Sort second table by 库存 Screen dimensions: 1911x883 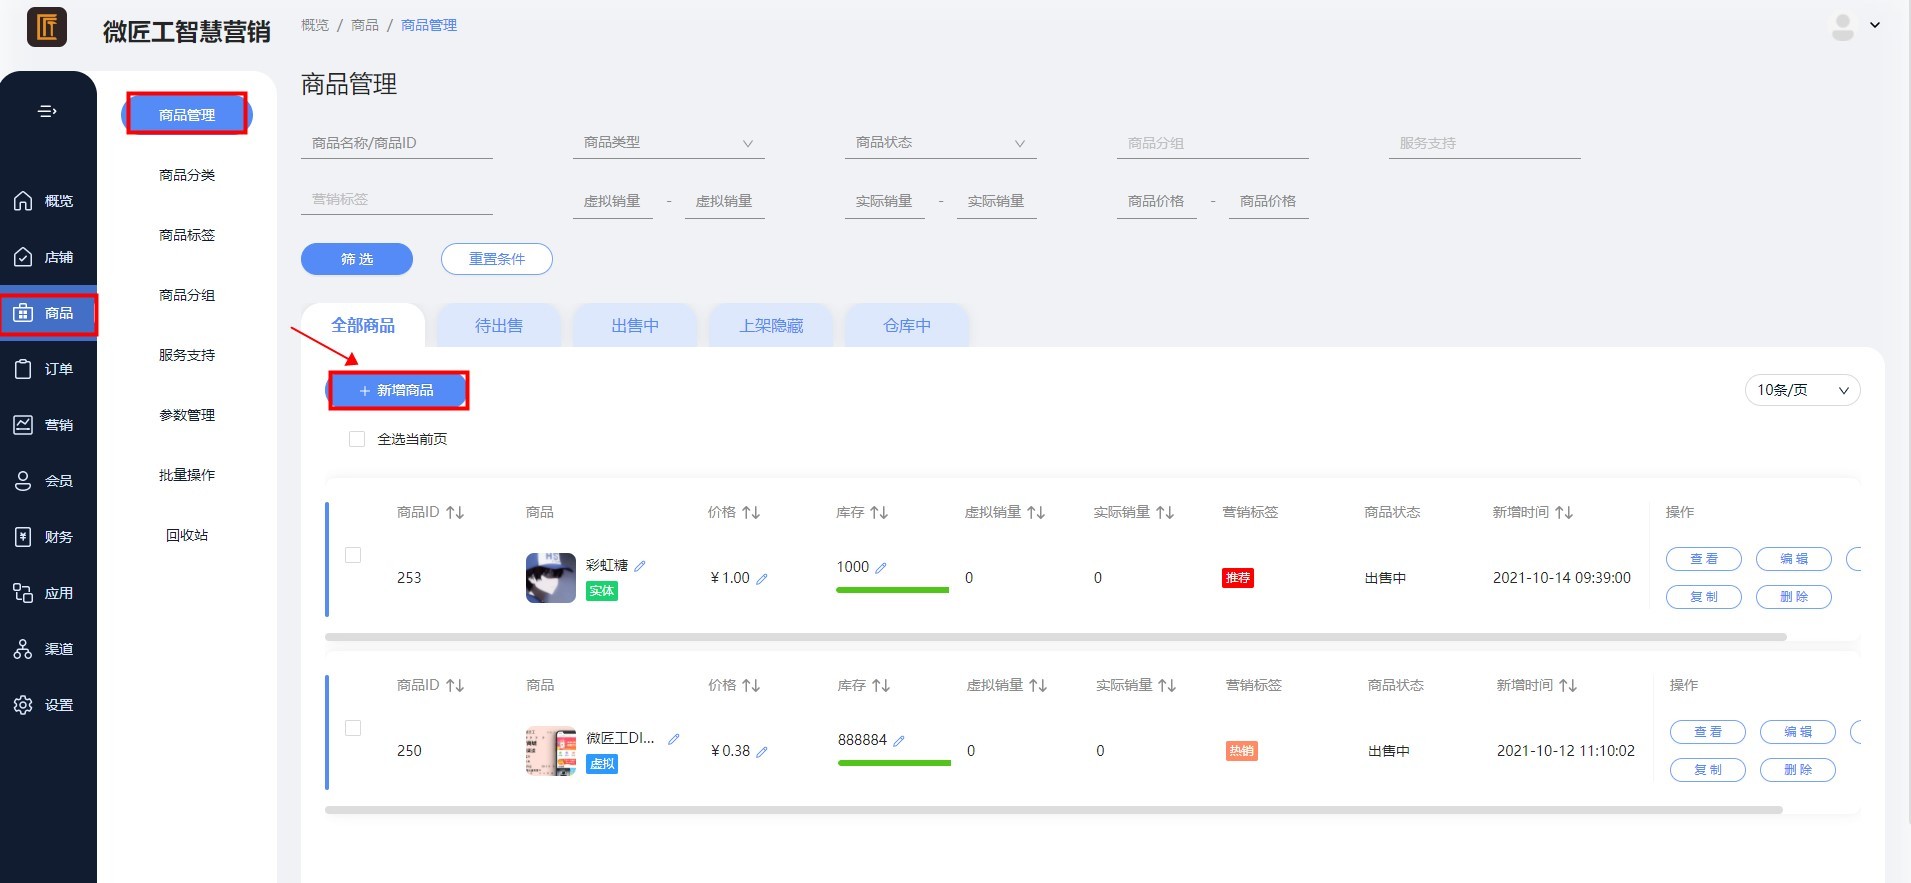coord(881,685)
